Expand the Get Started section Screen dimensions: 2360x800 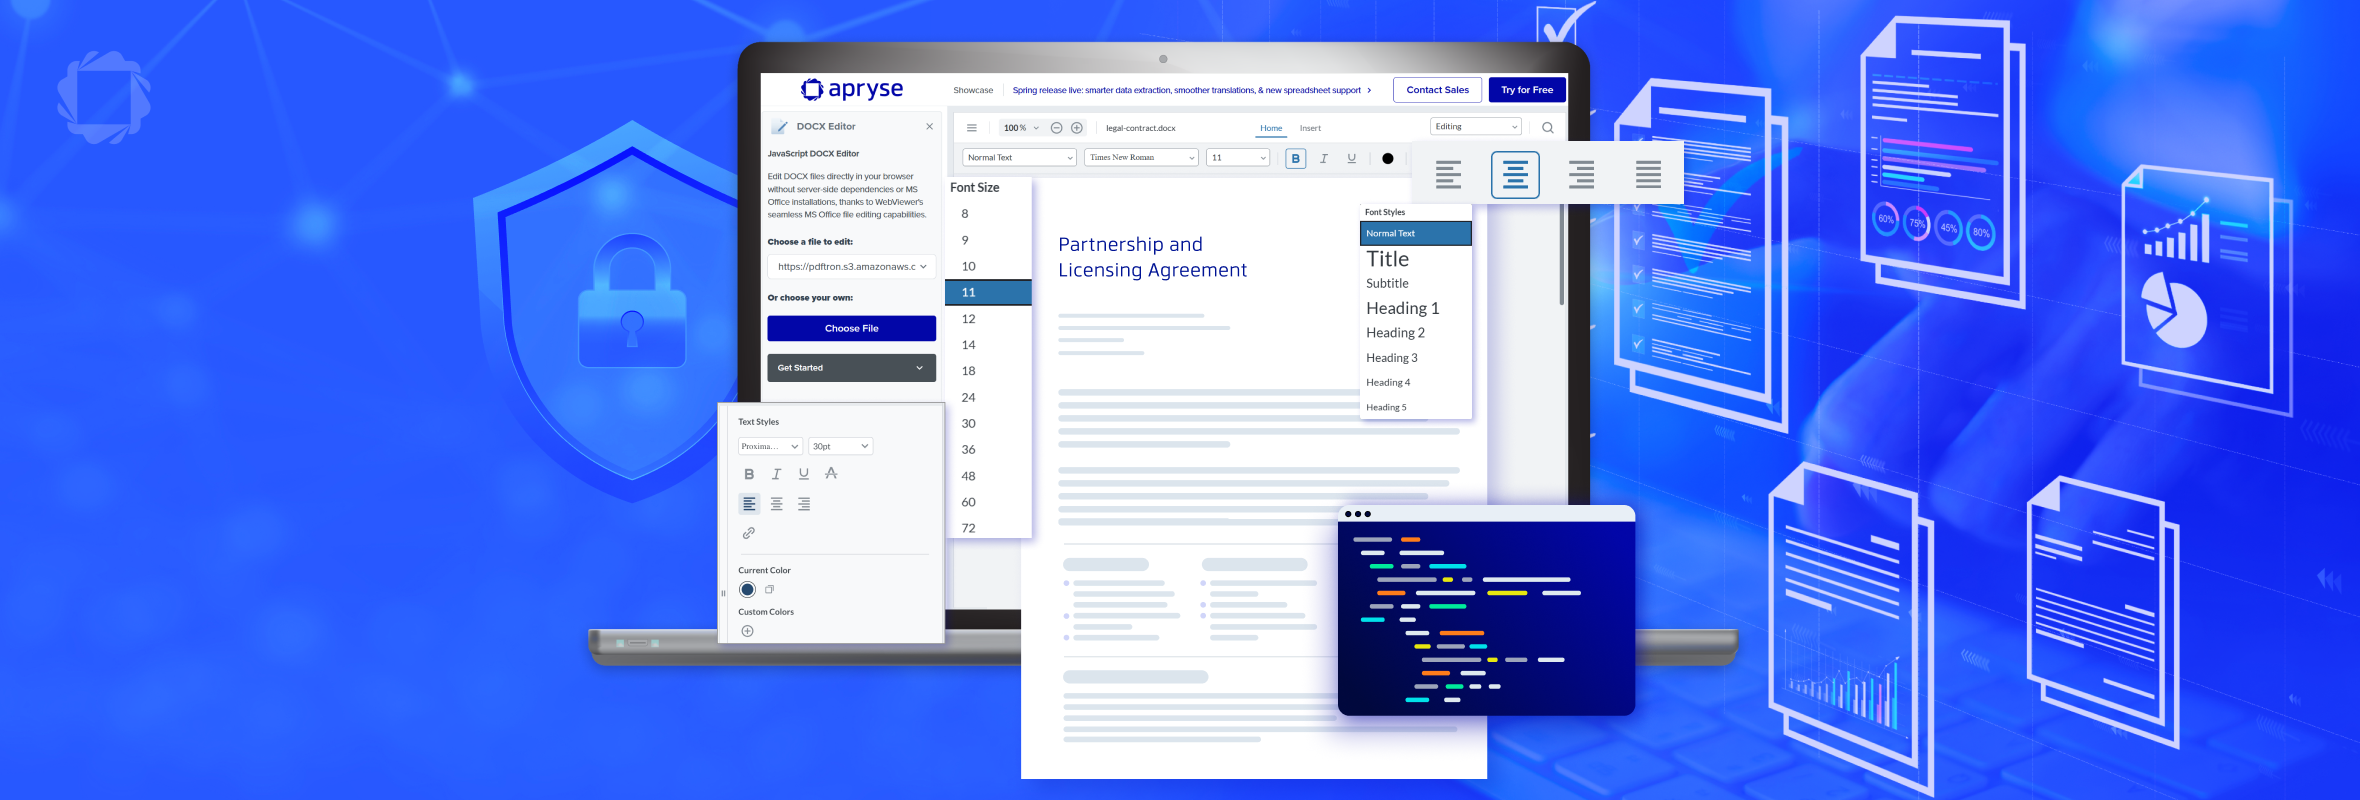(852, 368)
